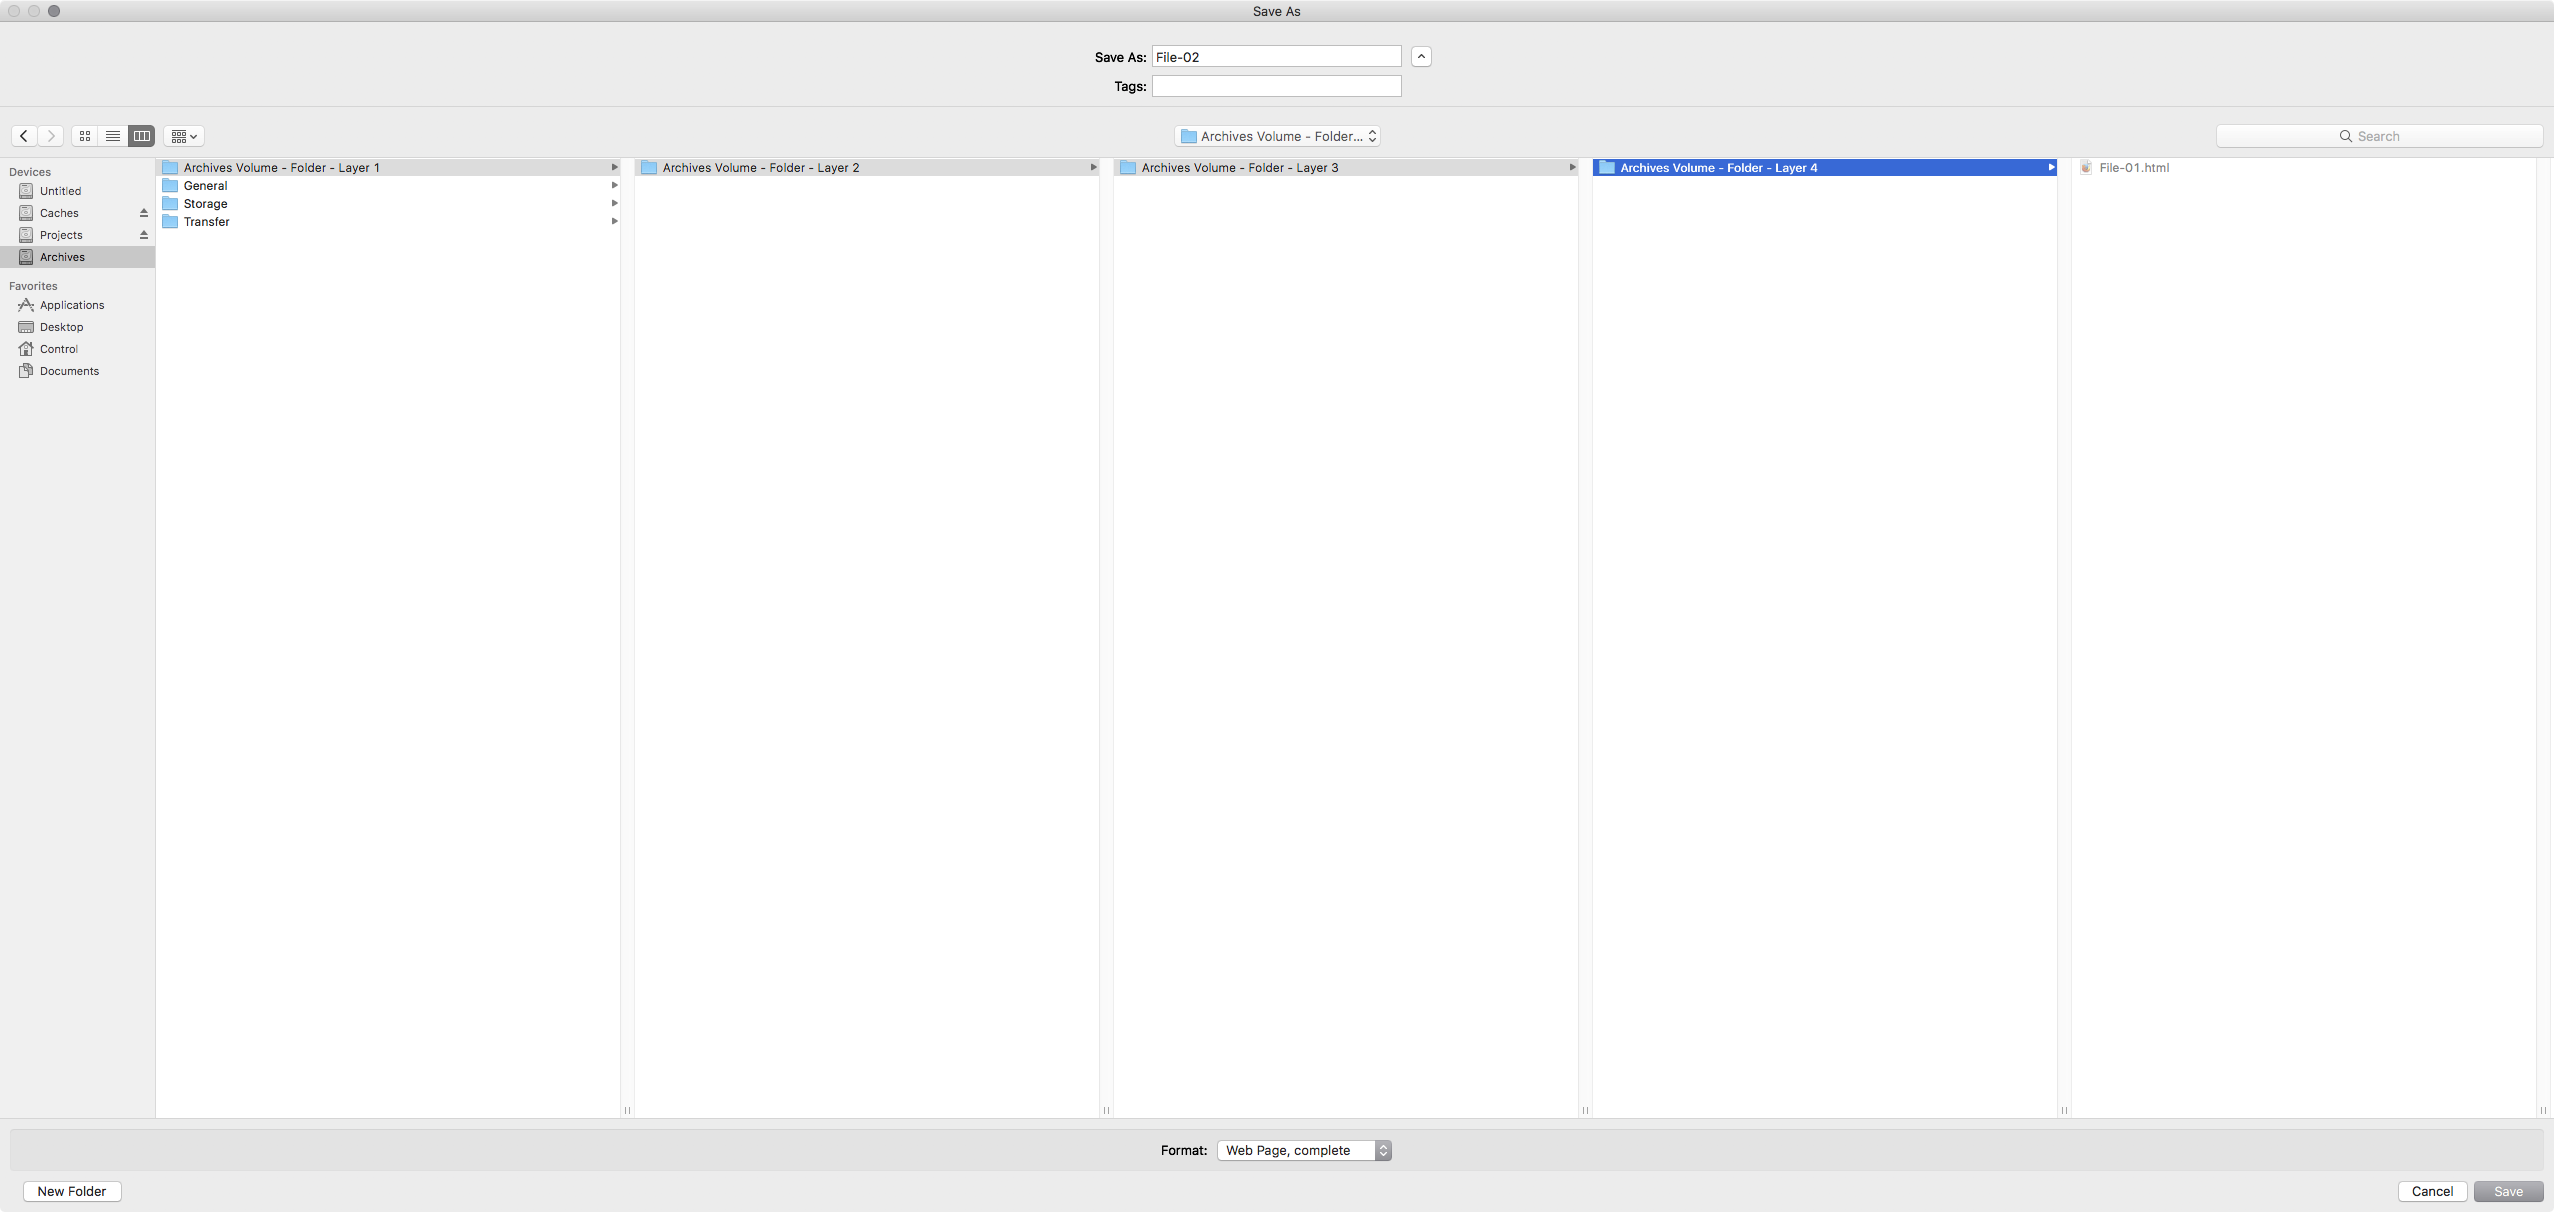
Task: Select the Caches device in sidebar
Action: [x=78, y=213]
